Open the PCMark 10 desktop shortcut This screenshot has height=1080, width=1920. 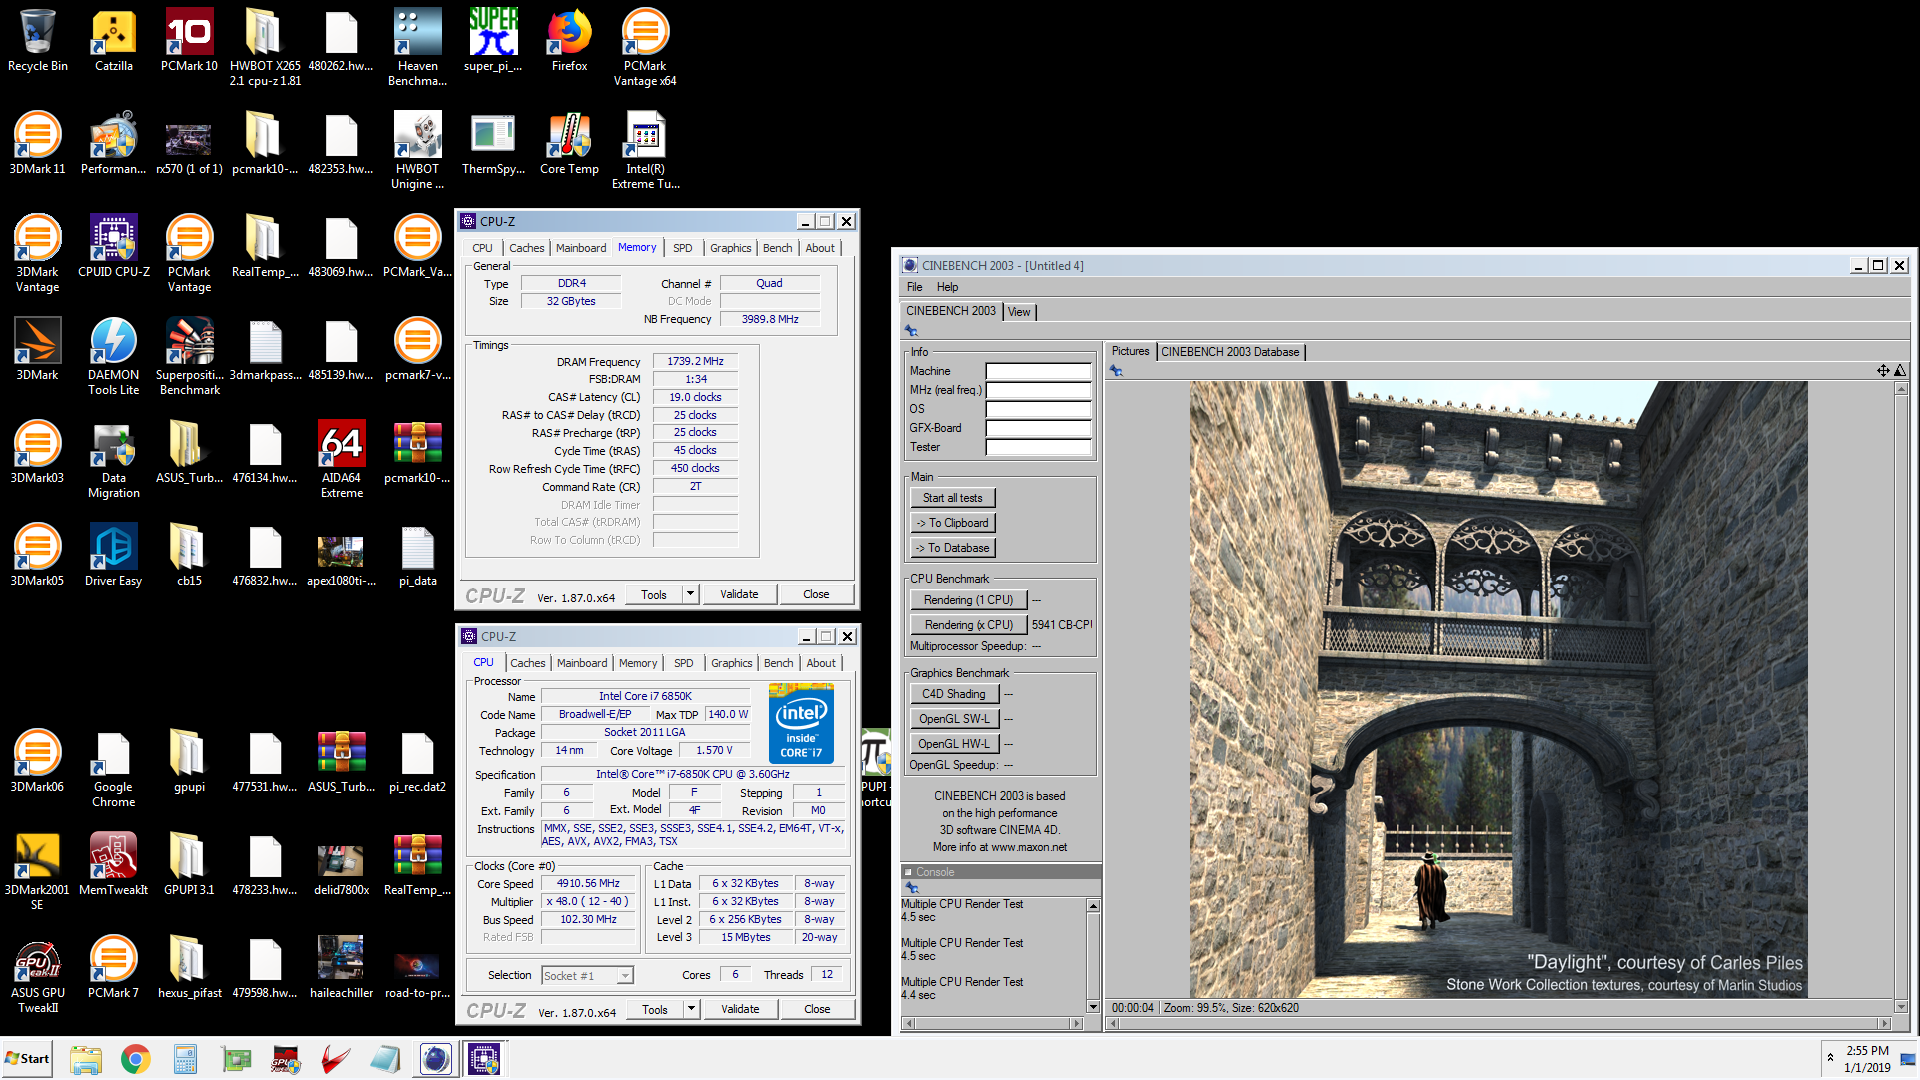pyautogui.click(x=189, y=41)
